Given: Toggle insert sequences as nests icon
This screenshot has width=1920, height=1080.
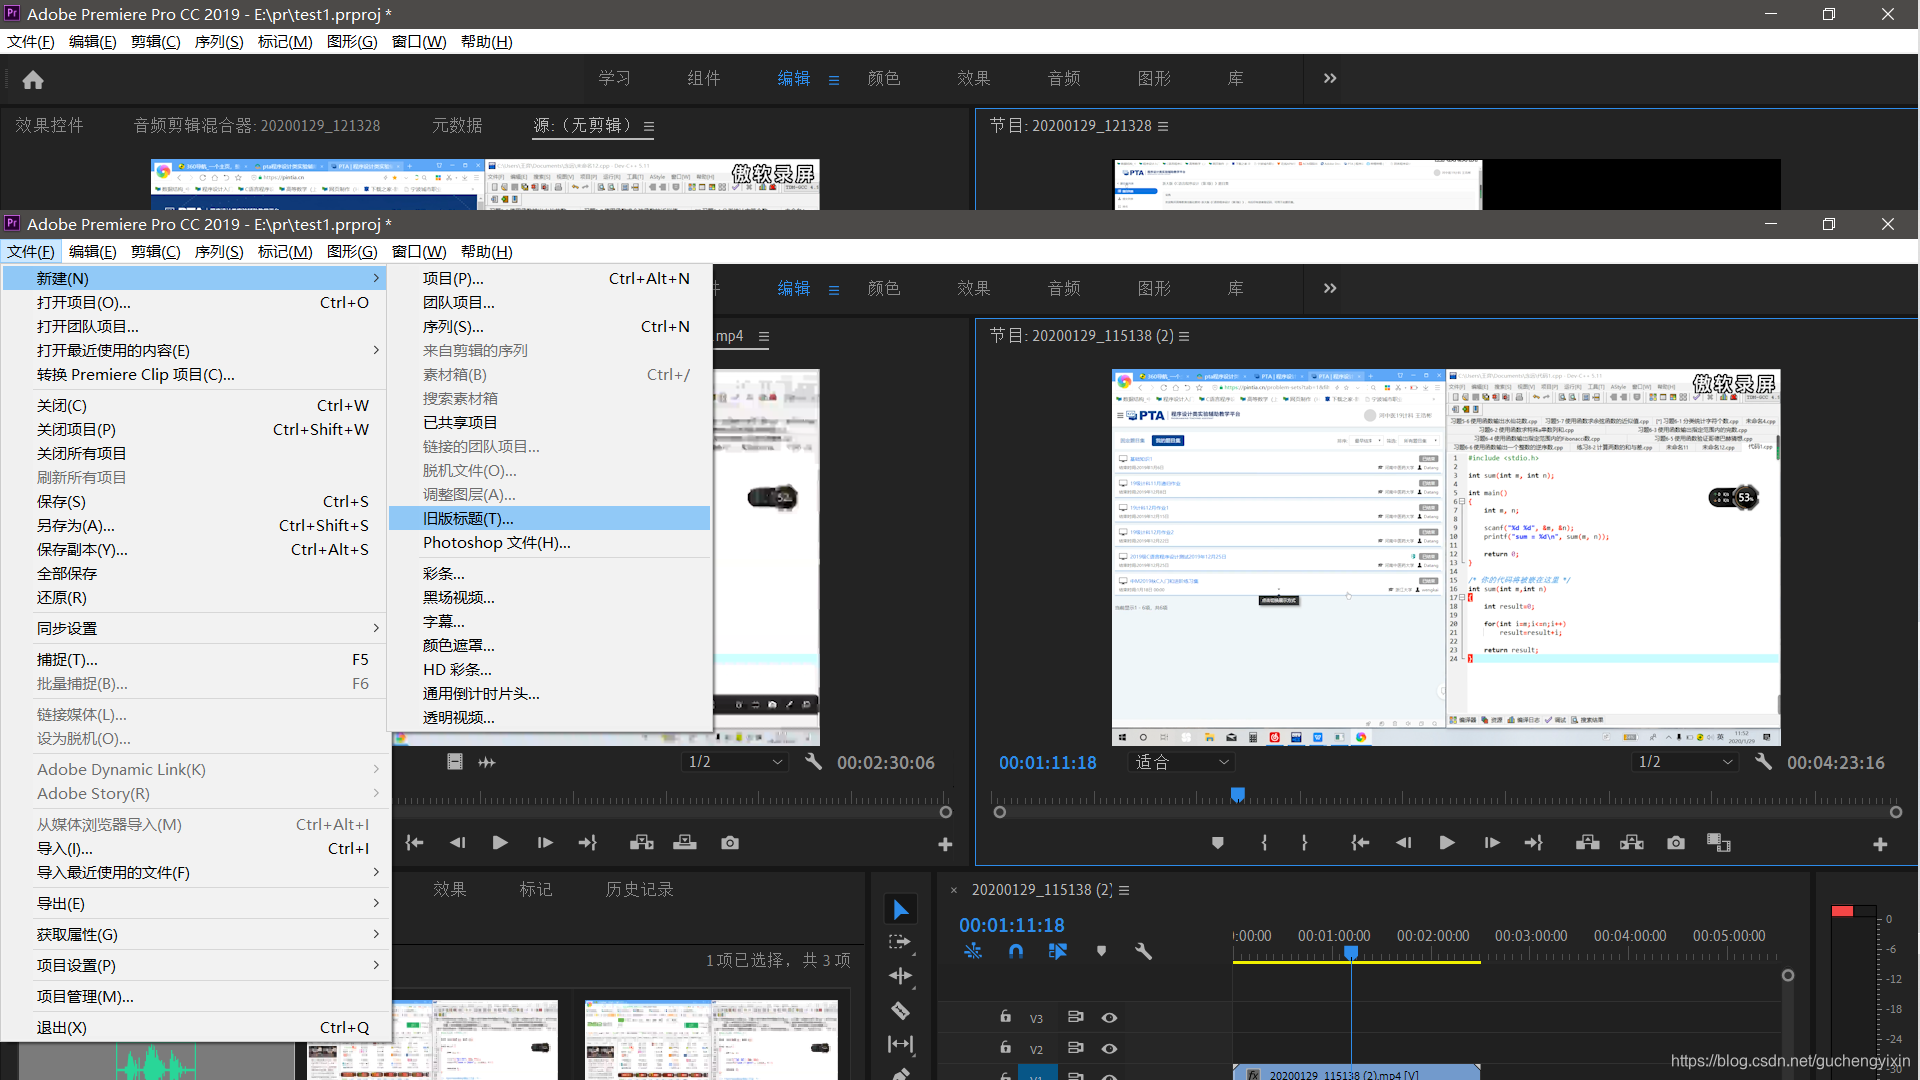Looking at the screenshot, I should pyautogui.click(x=973, y=951).
